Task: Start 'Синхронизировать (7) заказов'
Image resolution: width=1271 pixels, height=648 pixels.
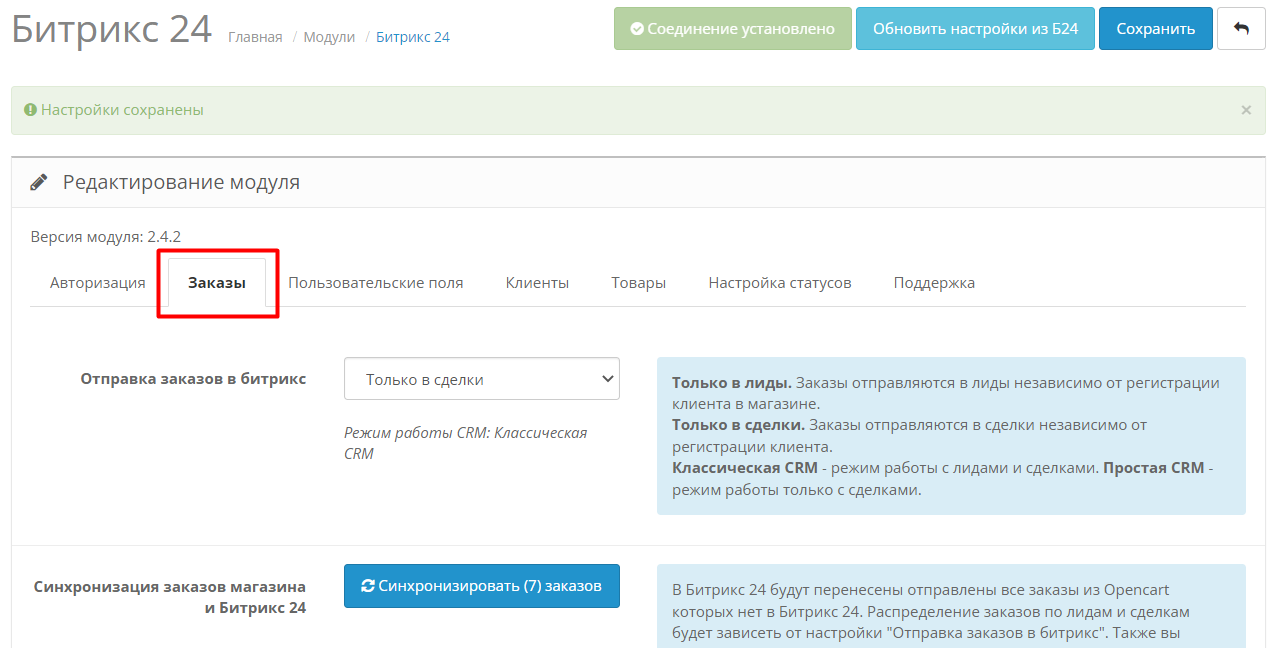Action: coord(481,586)
